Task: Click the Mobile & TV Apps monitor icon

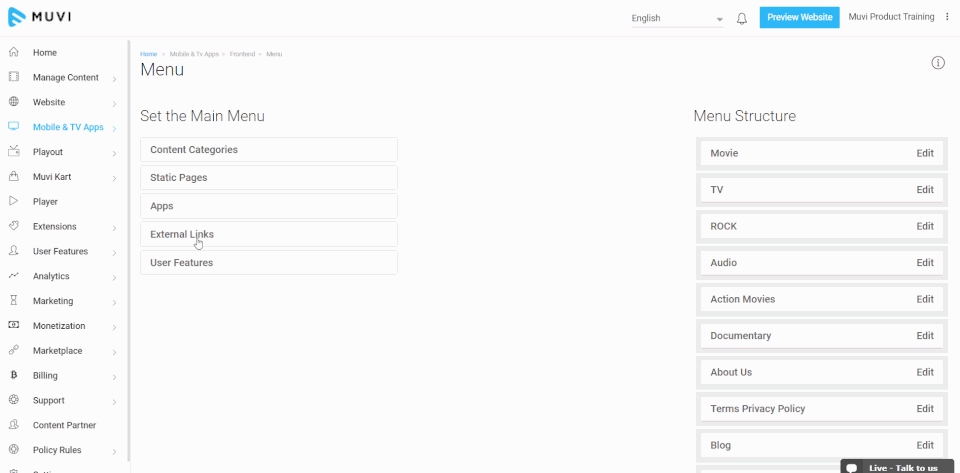Action: pos(13,127)
